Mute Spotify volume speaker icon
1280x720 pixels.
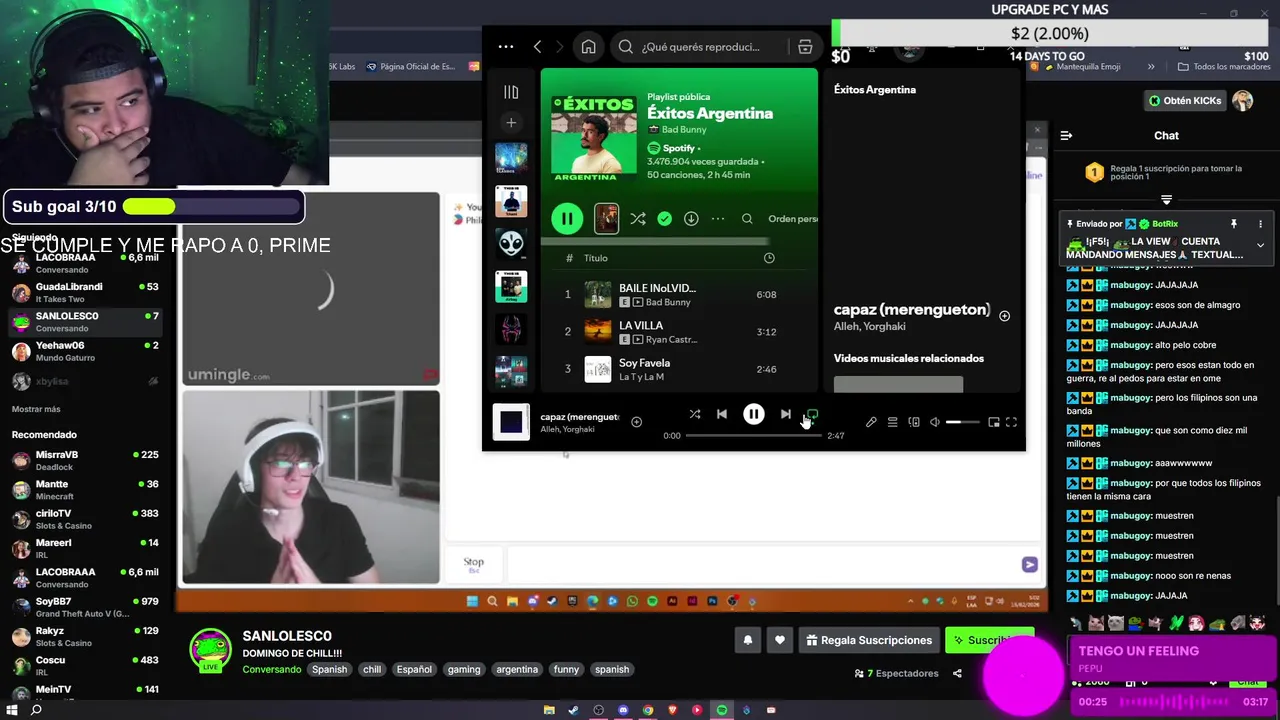click(935, 423)
